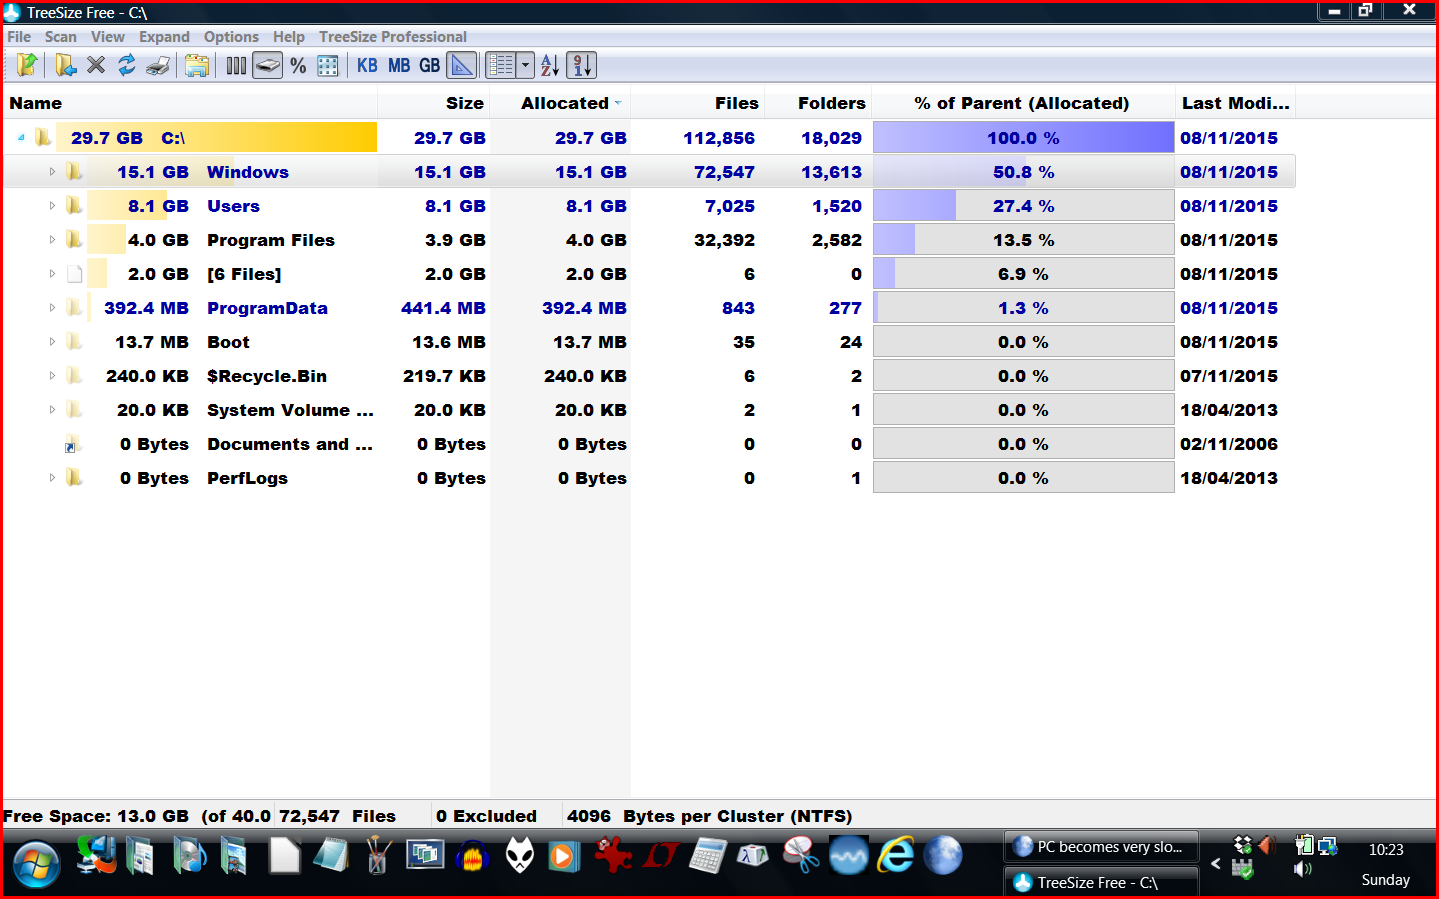Viewport: 1439px width, 899px height.
Task: Click the shortcut icon beside Documents and ...
Action: (x=72, y=444)
